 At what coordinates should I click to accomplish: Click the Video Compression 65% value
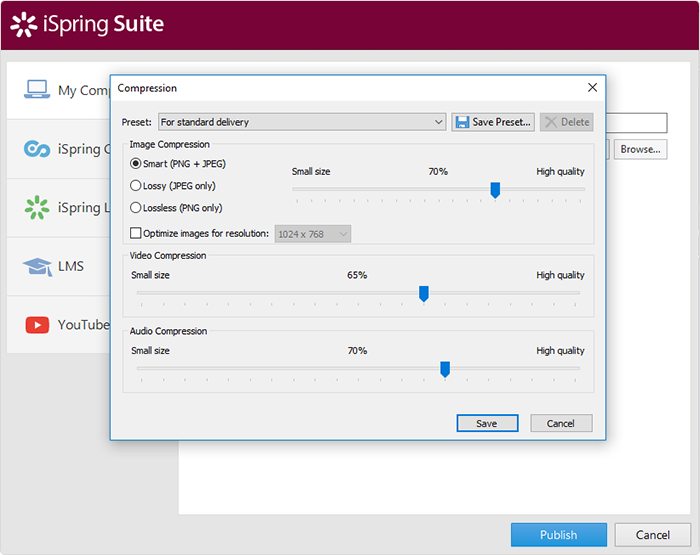(357, 275)
